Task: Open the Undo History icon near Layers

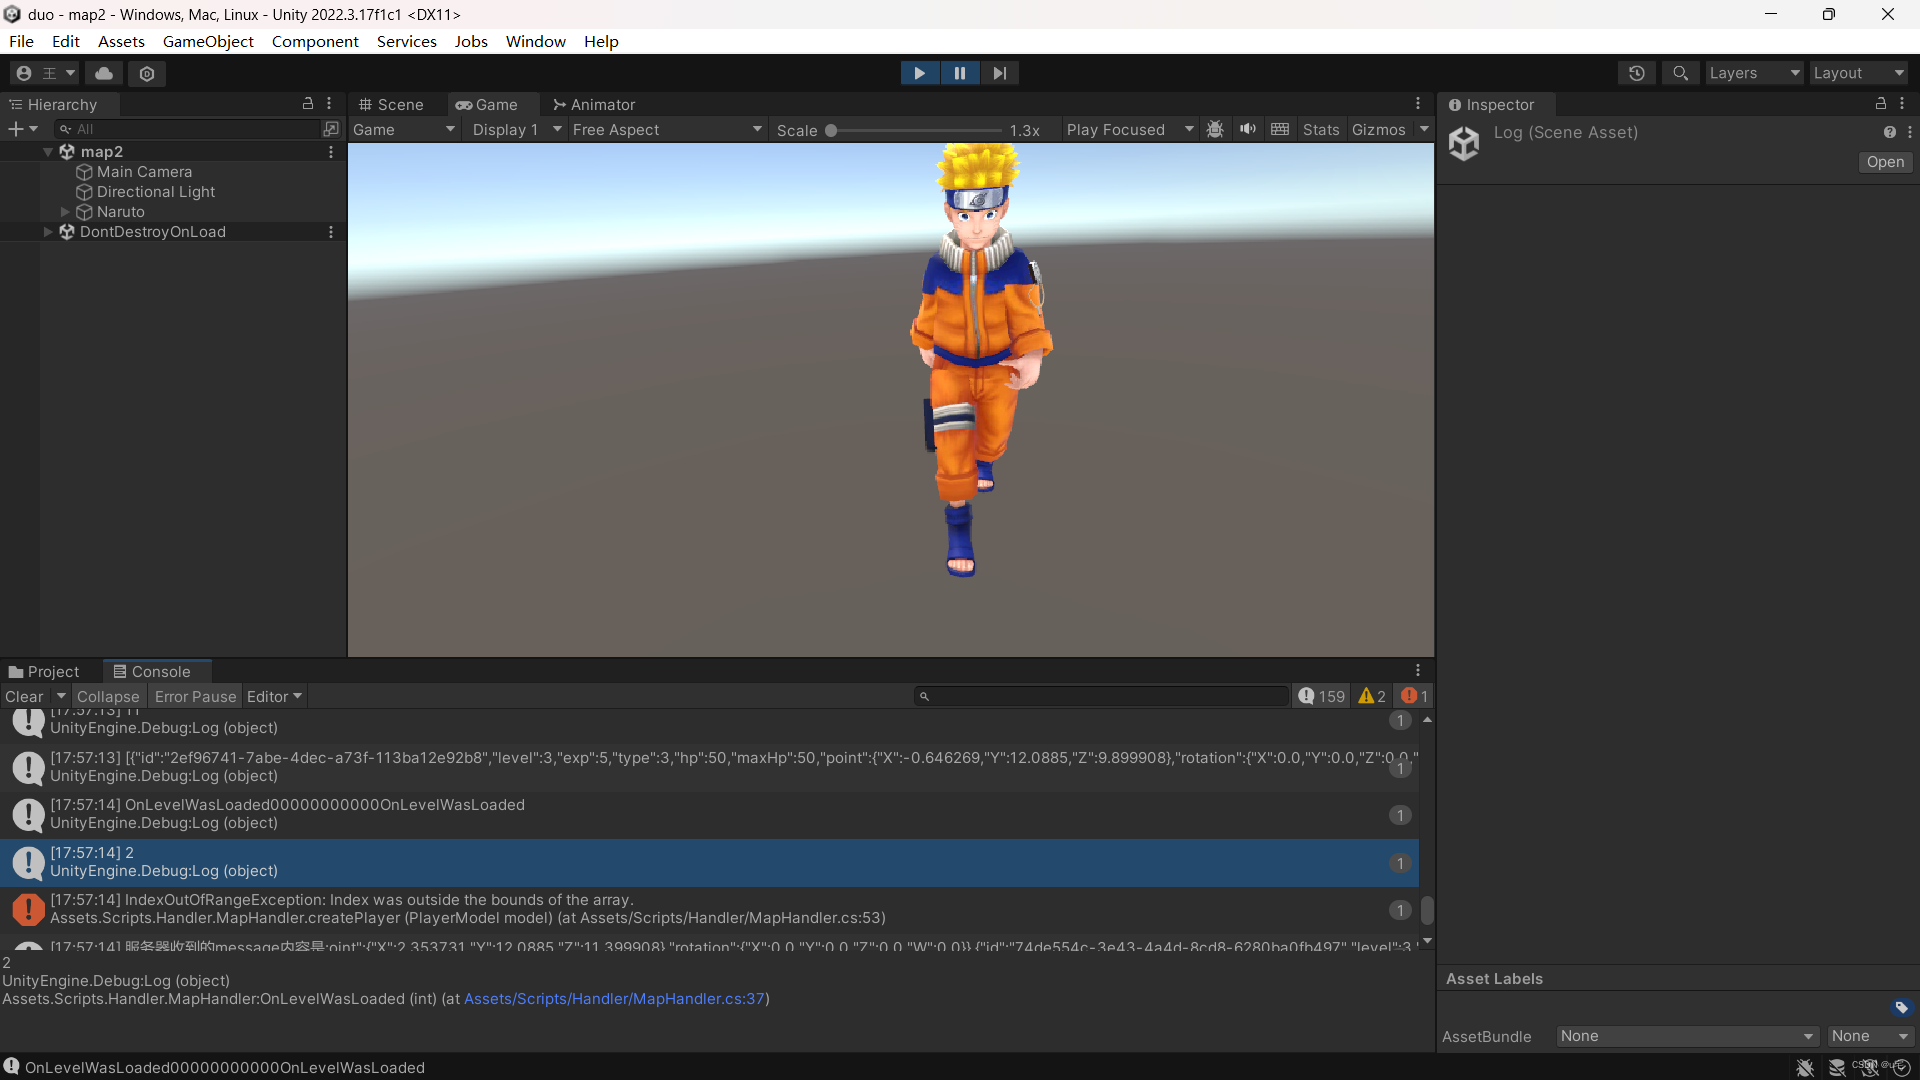Action: coord(1637,72)
